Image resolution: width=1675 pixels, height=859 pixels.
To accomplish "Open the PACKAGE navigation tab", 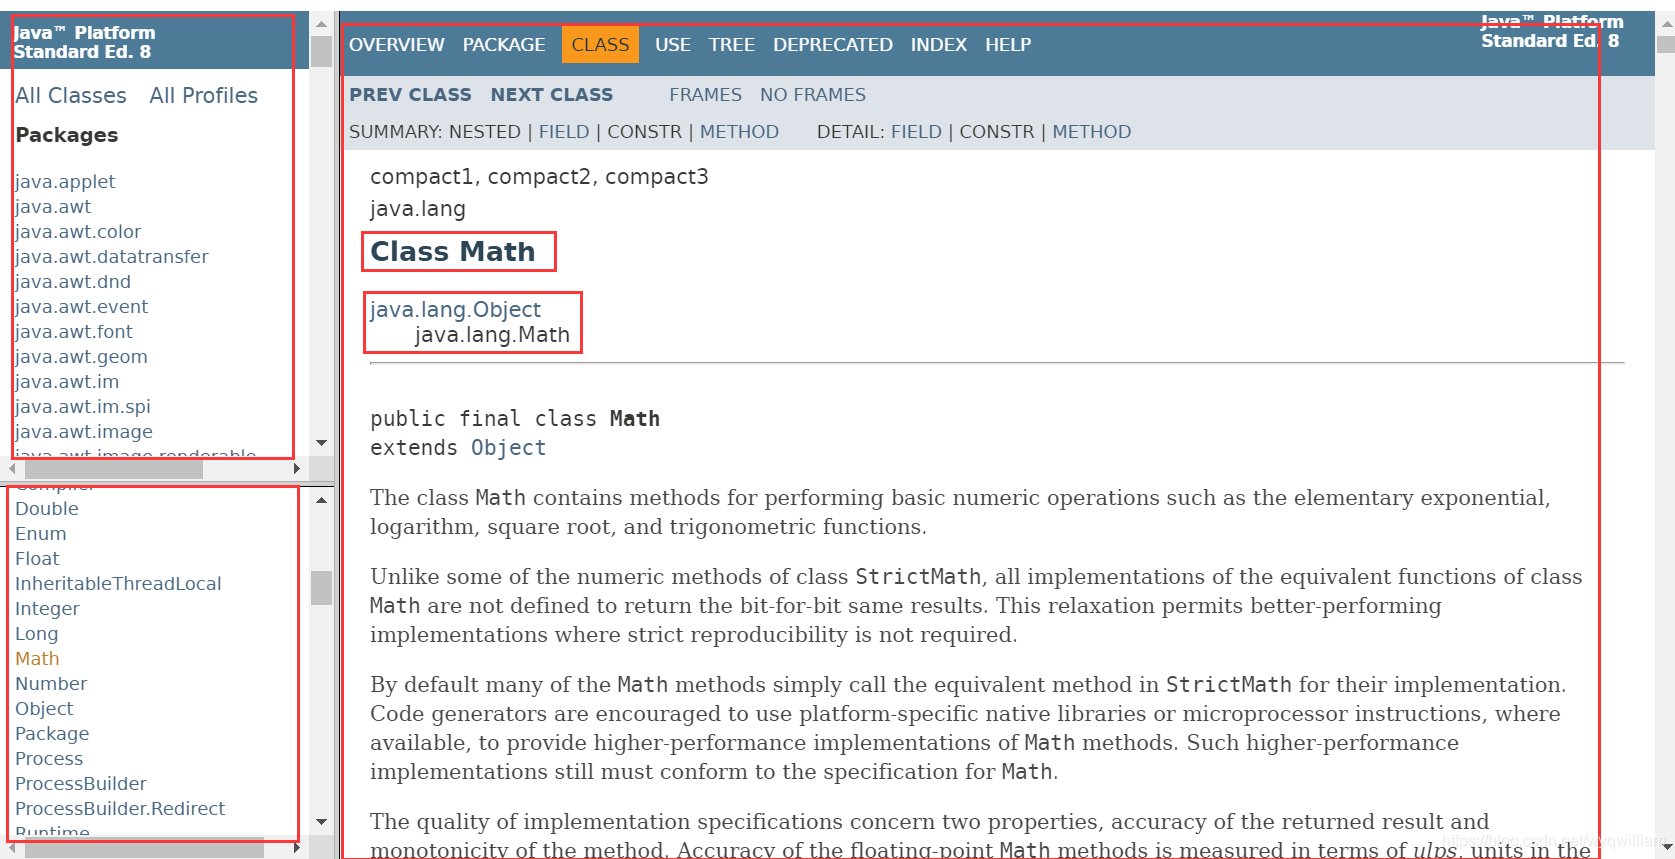I will click(504, 45).
